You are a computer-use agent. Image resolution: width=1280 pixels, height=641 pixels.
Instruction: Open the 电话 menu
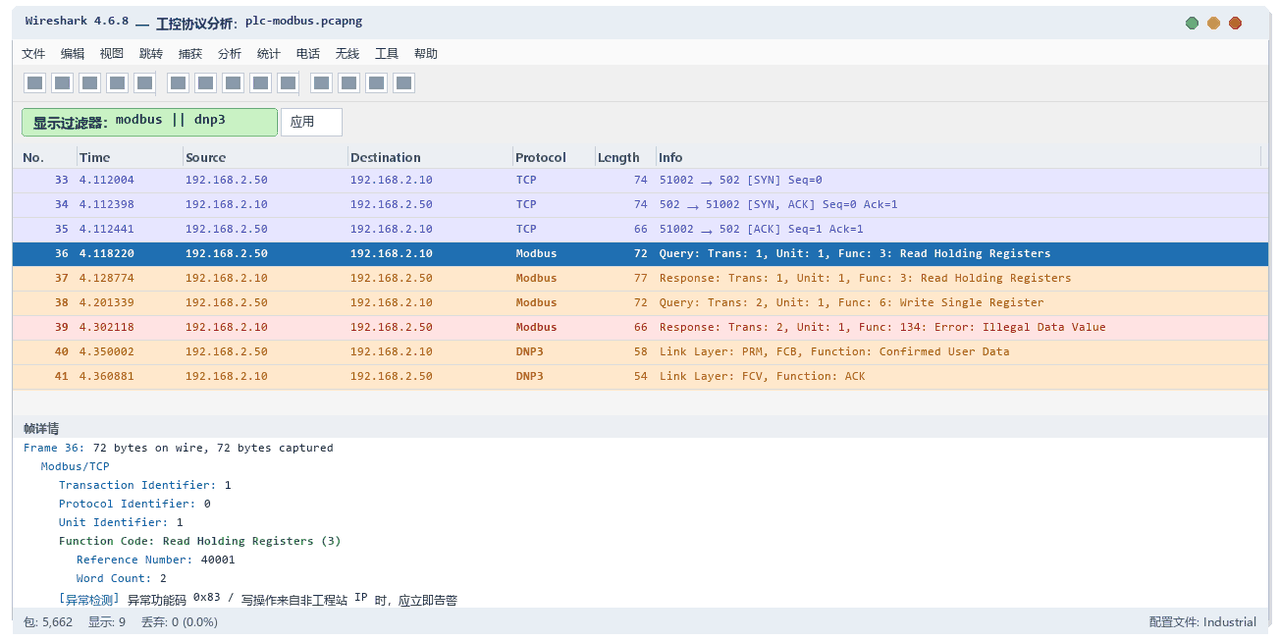click(x=308, y=54)
